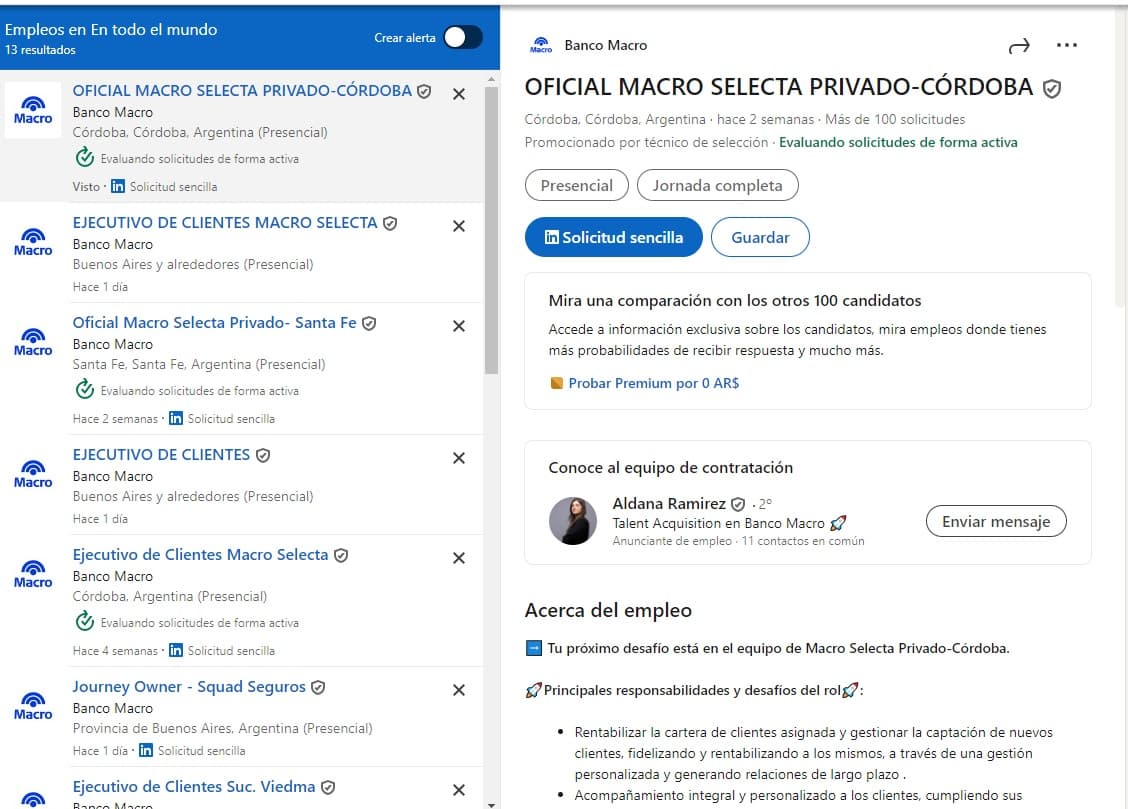The width and height of the screenshot is (1128, 809).
Task: Click Aldana Ramirez's profile photo
Action: (573, 521)
